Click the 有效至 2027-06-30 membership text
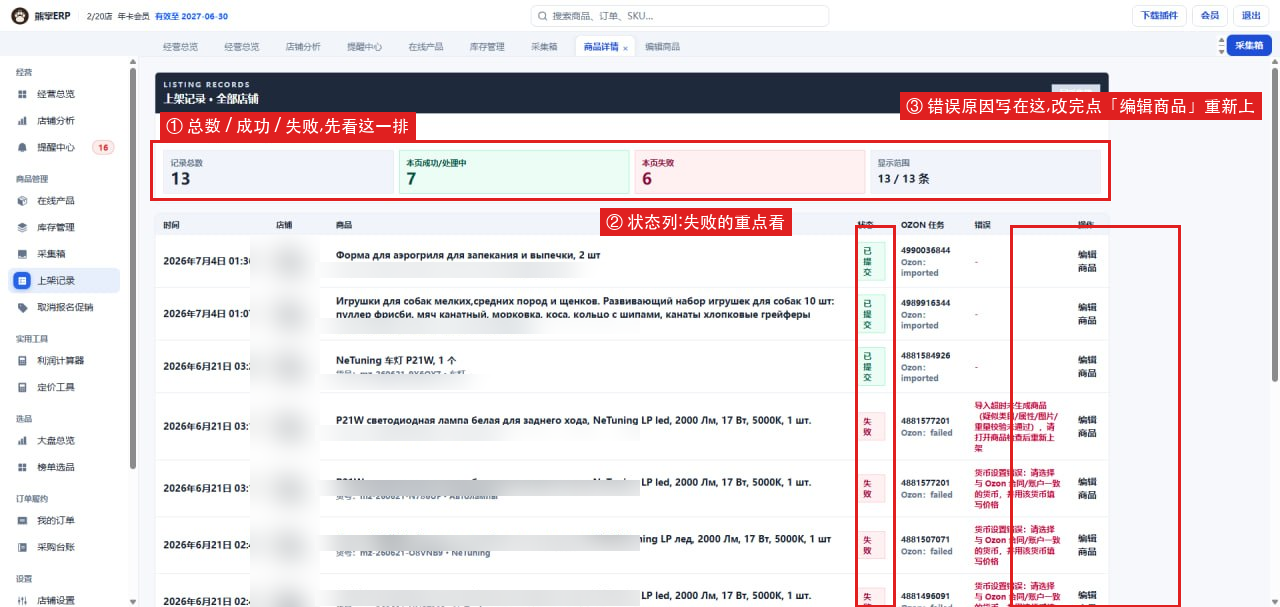 [191, 16]
